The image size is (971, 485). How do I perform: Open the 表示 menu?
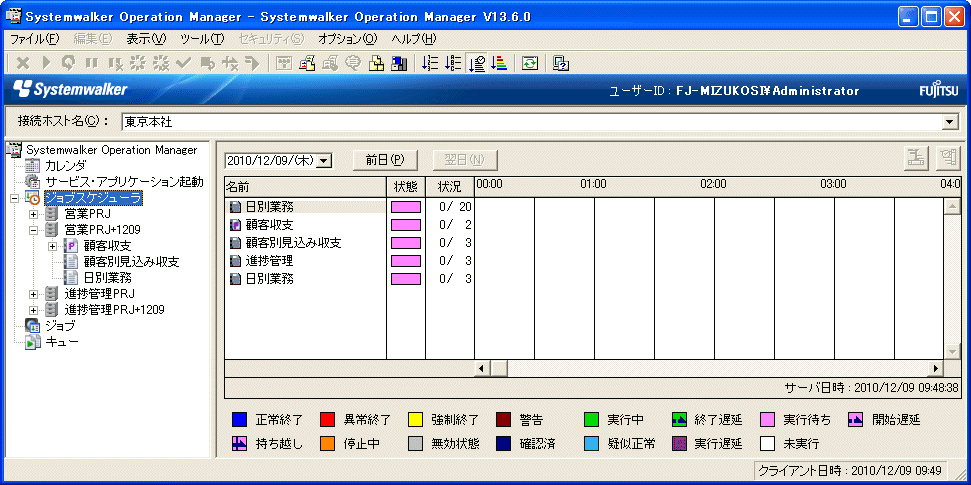[x=146, y=38]
